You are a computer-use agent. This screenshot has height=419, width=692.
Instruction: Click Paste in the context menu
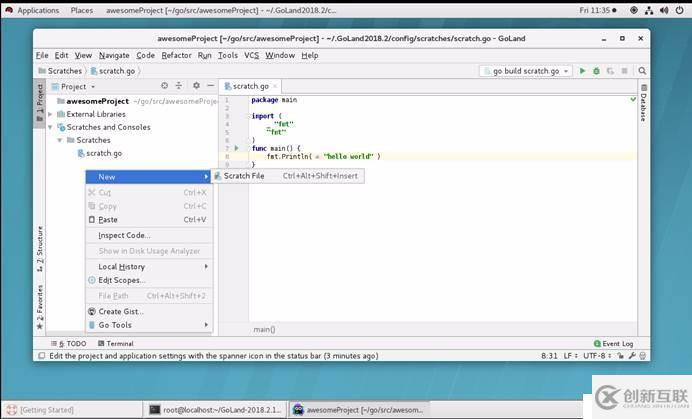(149, 219)
